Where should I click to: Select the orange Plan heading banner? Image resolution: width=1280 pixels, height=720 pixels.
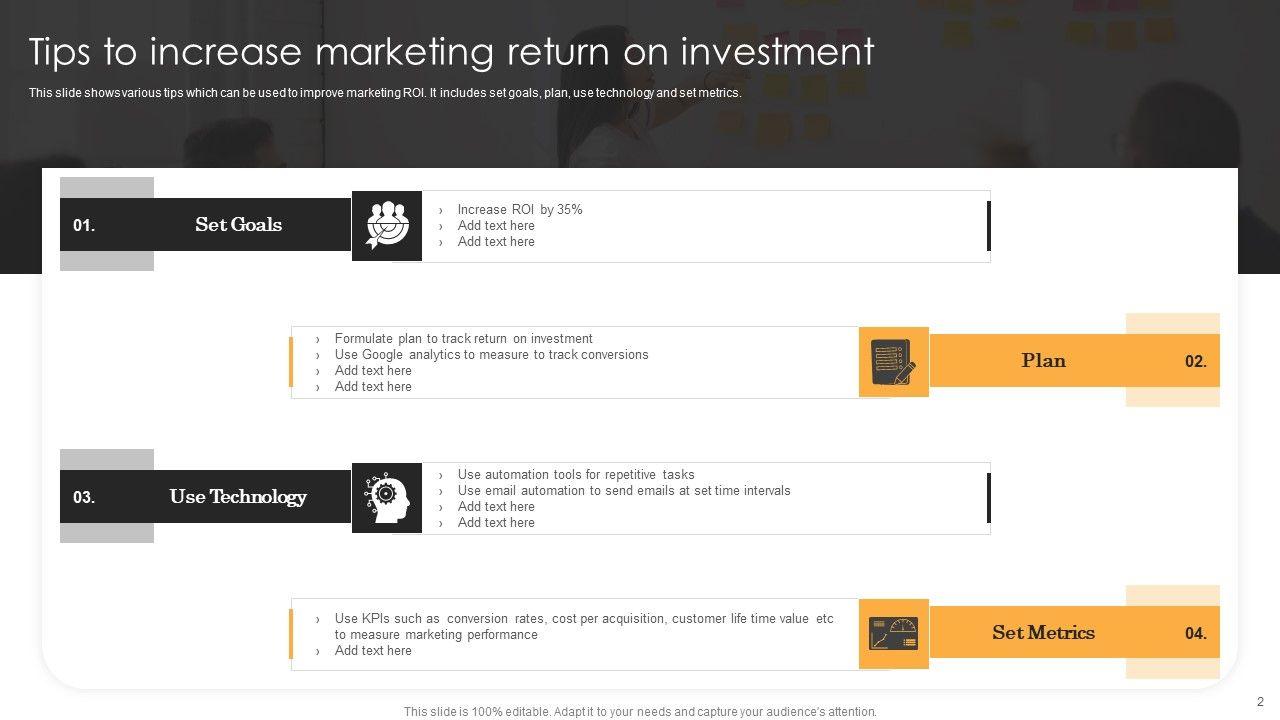1043,361
